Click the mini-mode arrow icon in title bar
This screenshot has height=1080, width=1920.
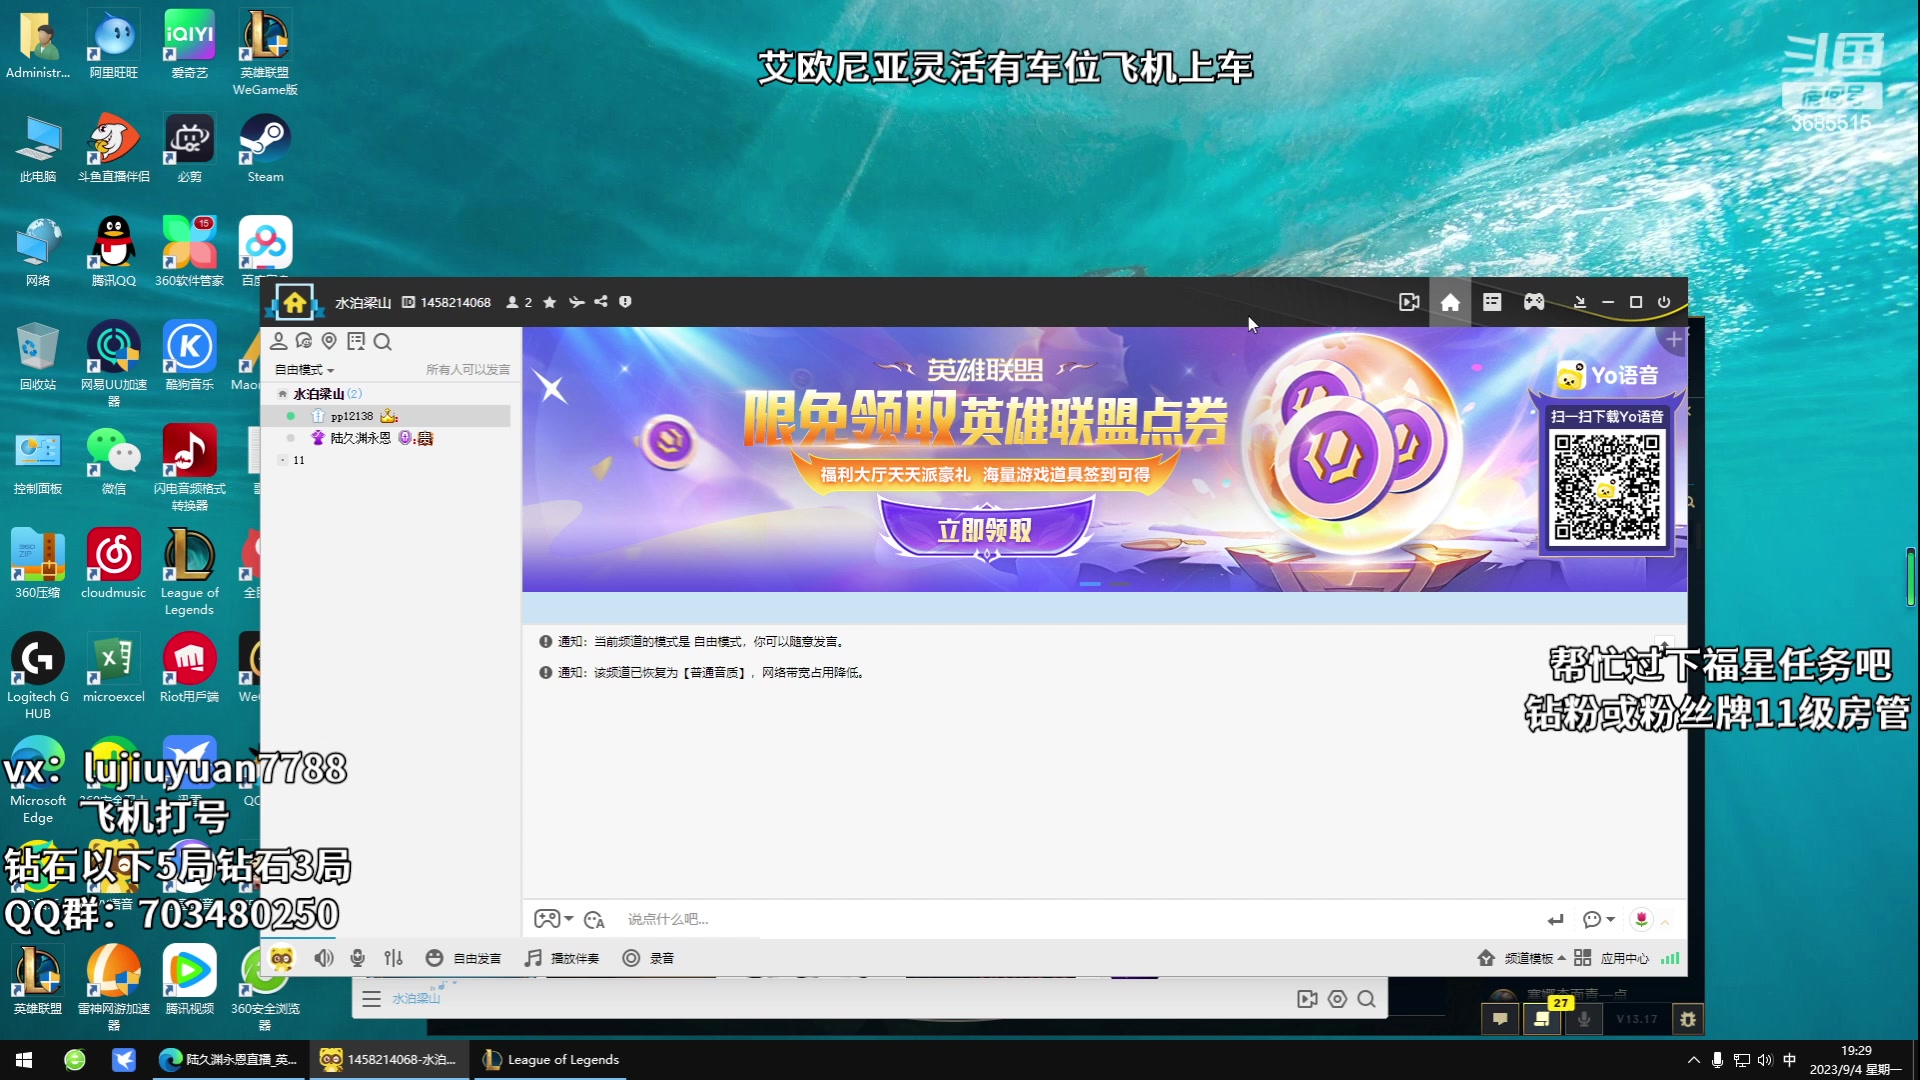coord(1580,302)
